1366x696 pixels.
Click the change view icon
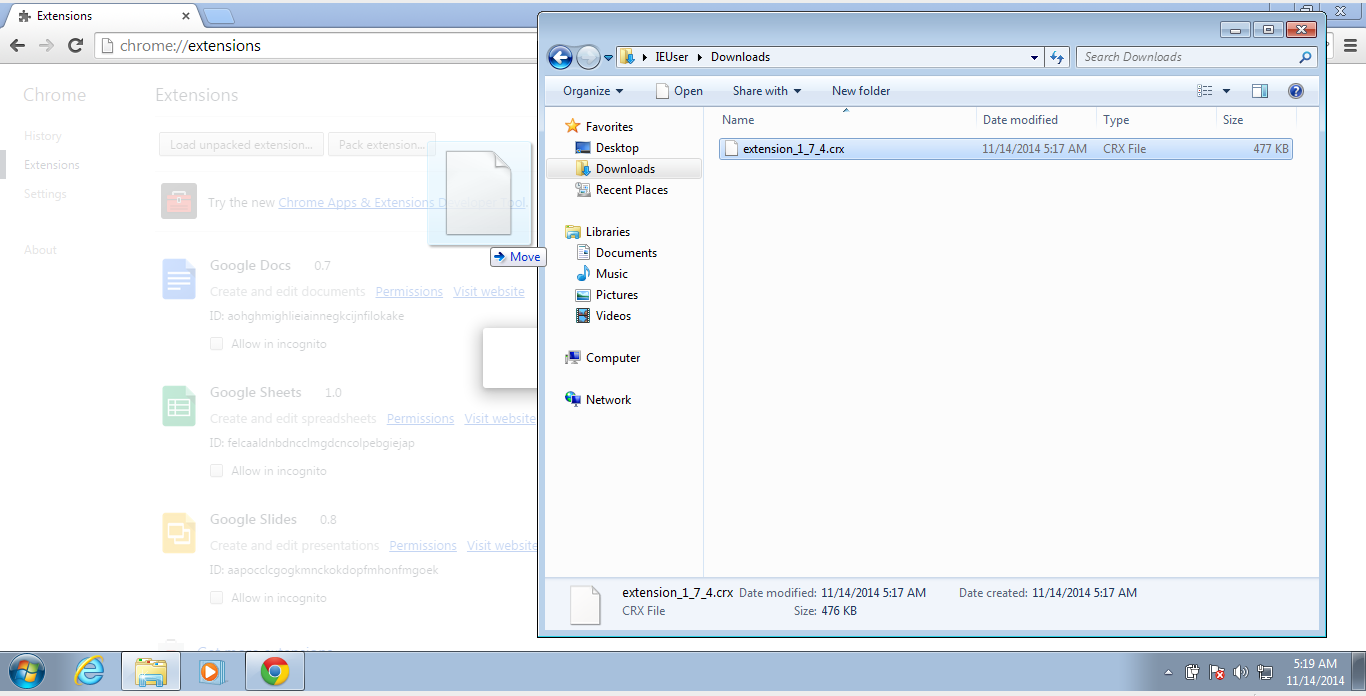[1205, 91]
